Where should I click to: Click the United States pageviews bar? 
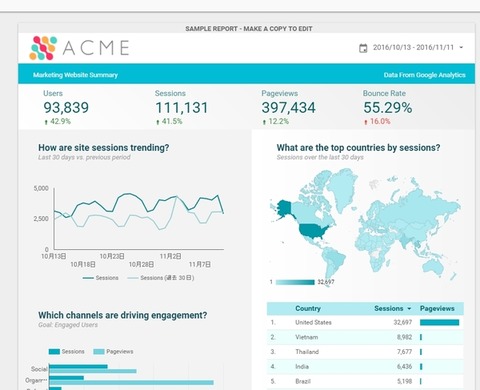pyautogui.click(x=439, y=322)
